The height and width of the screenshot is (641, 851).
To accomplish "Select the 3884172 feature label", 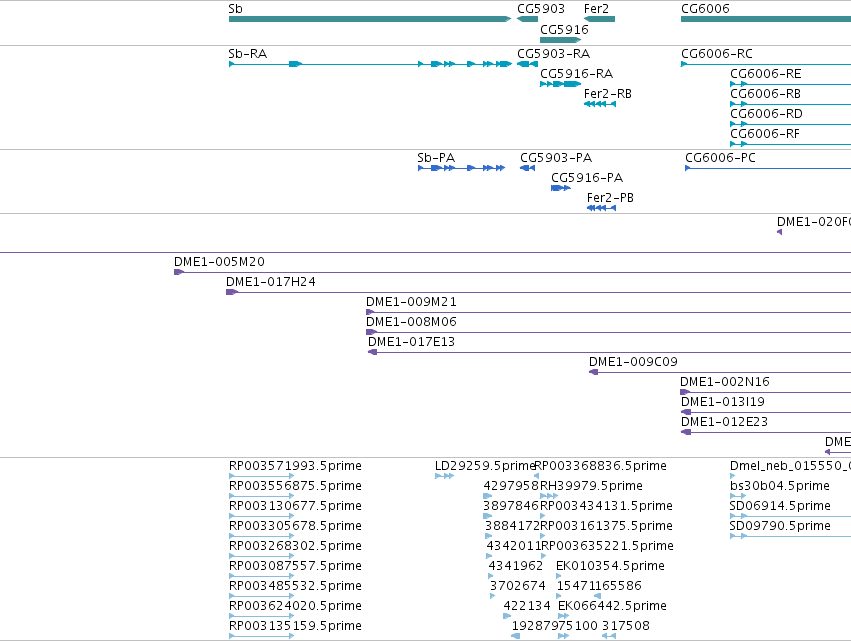I will [x=512, y=526].
